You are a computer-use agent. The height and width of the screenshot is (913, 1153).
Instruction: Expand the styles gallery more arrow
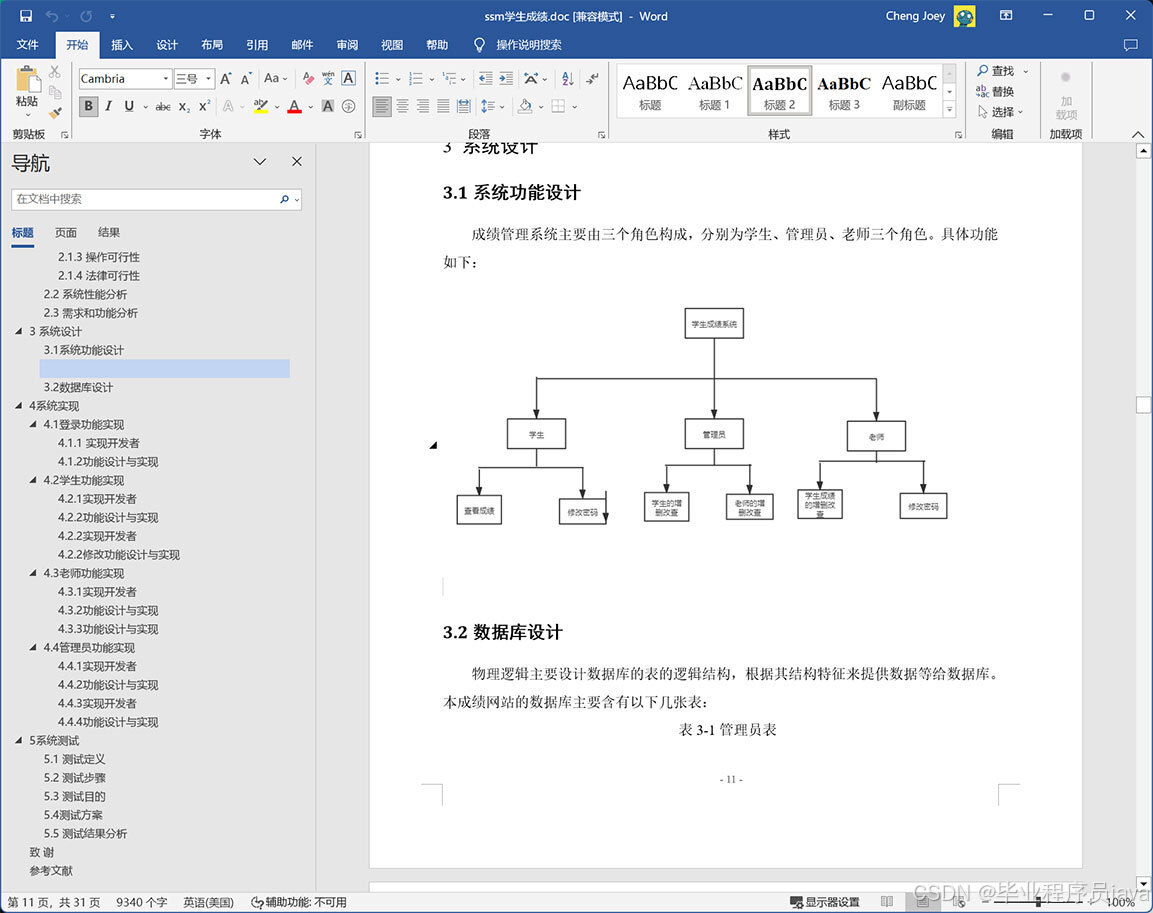coord(949,110)
